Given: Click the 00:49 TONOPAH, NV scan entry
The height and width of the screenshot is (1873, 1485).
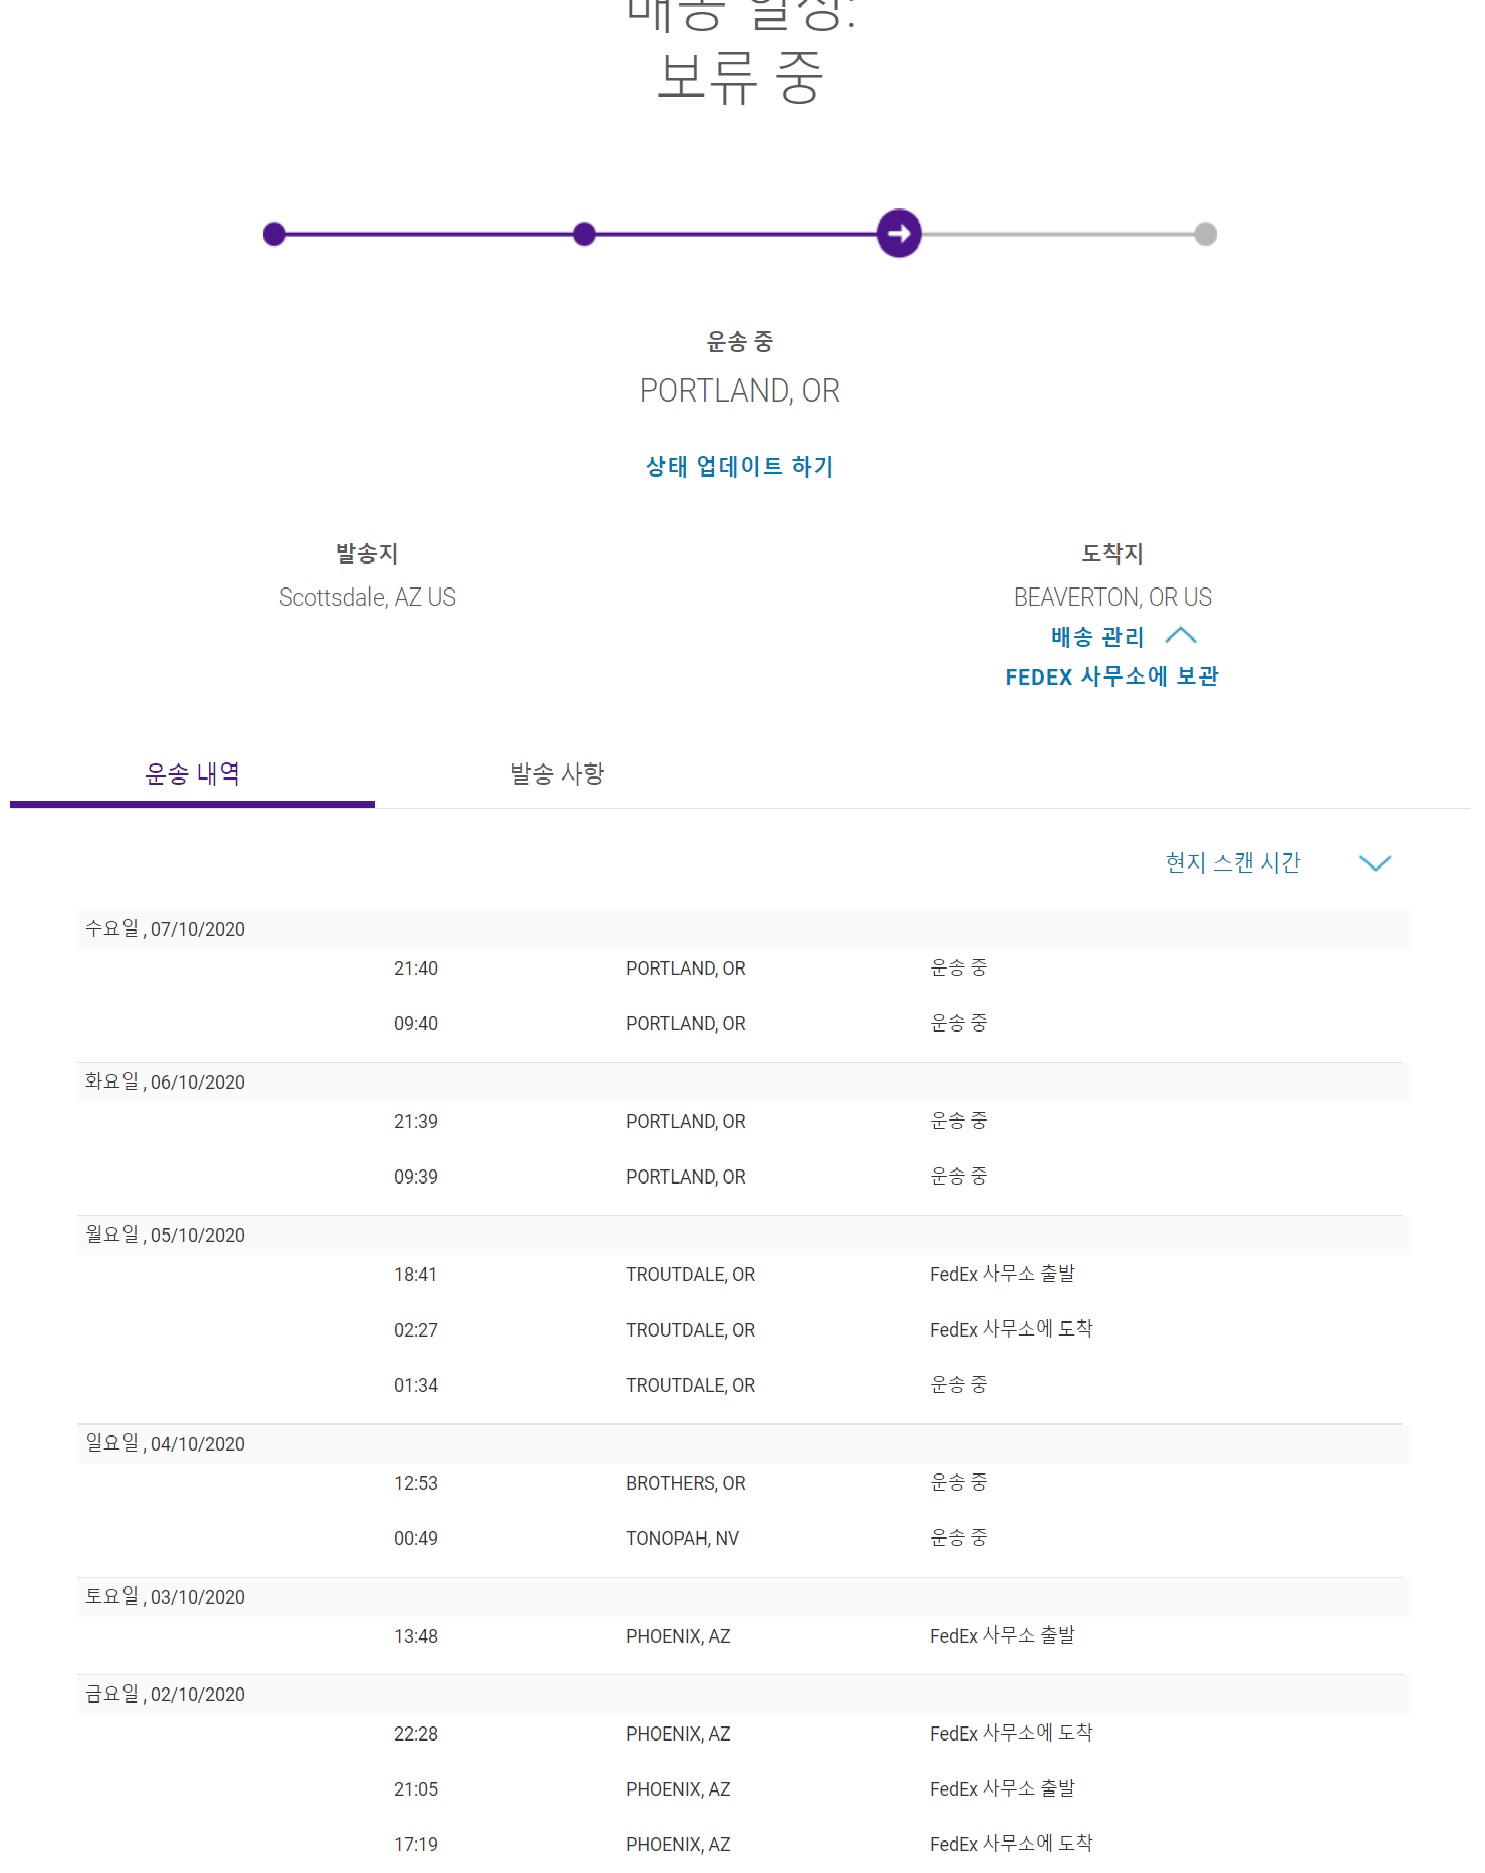Looking at the screenshot, I should point(683,1538).
